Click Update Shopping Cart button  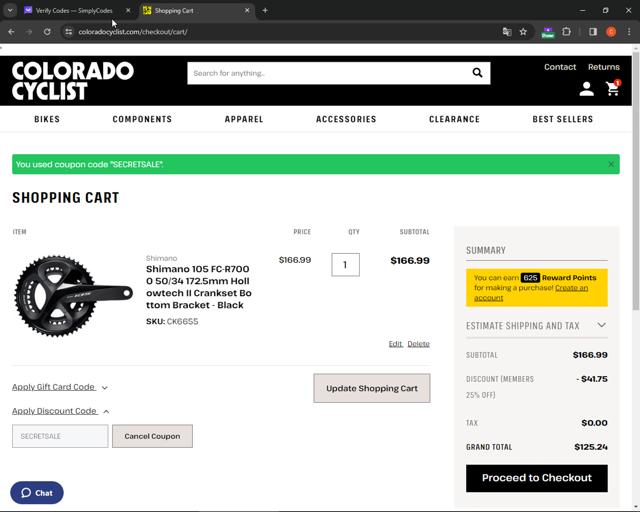pos(372,388)
